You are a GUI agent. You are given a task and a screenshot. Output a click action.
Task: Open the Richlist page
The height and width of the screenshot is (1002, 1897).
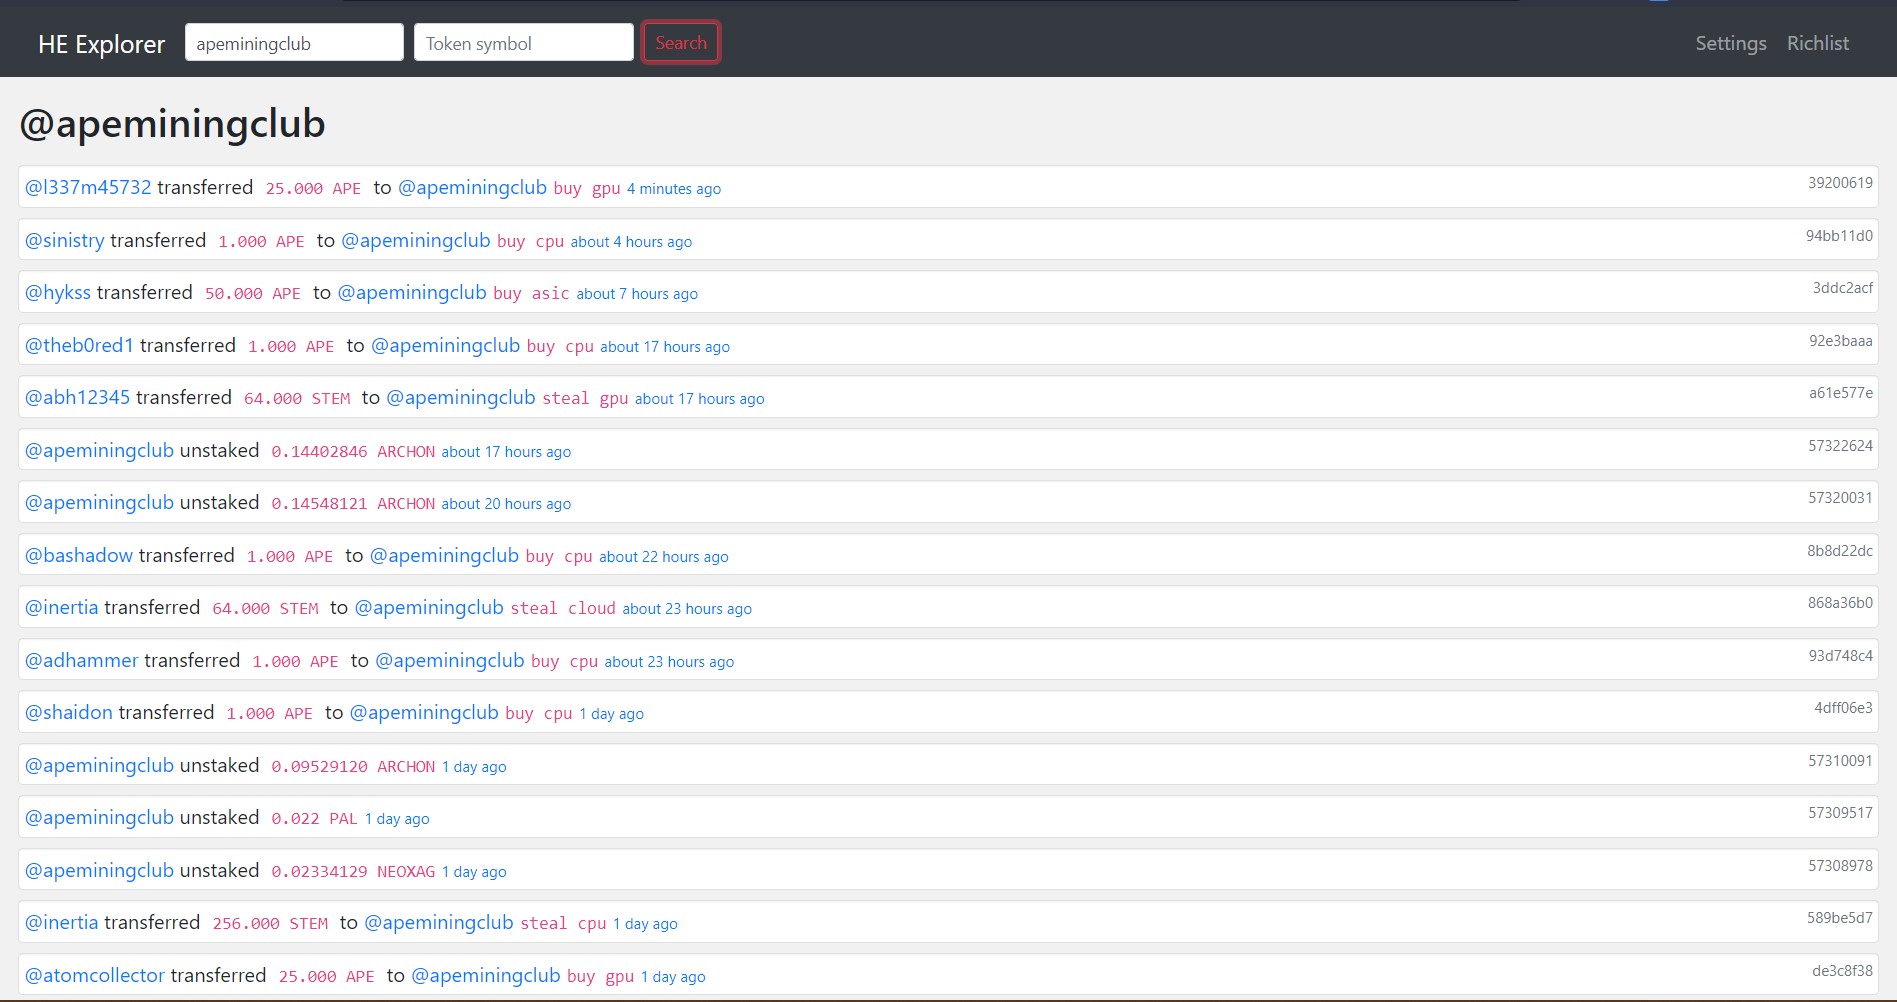tap(1818, 43)
